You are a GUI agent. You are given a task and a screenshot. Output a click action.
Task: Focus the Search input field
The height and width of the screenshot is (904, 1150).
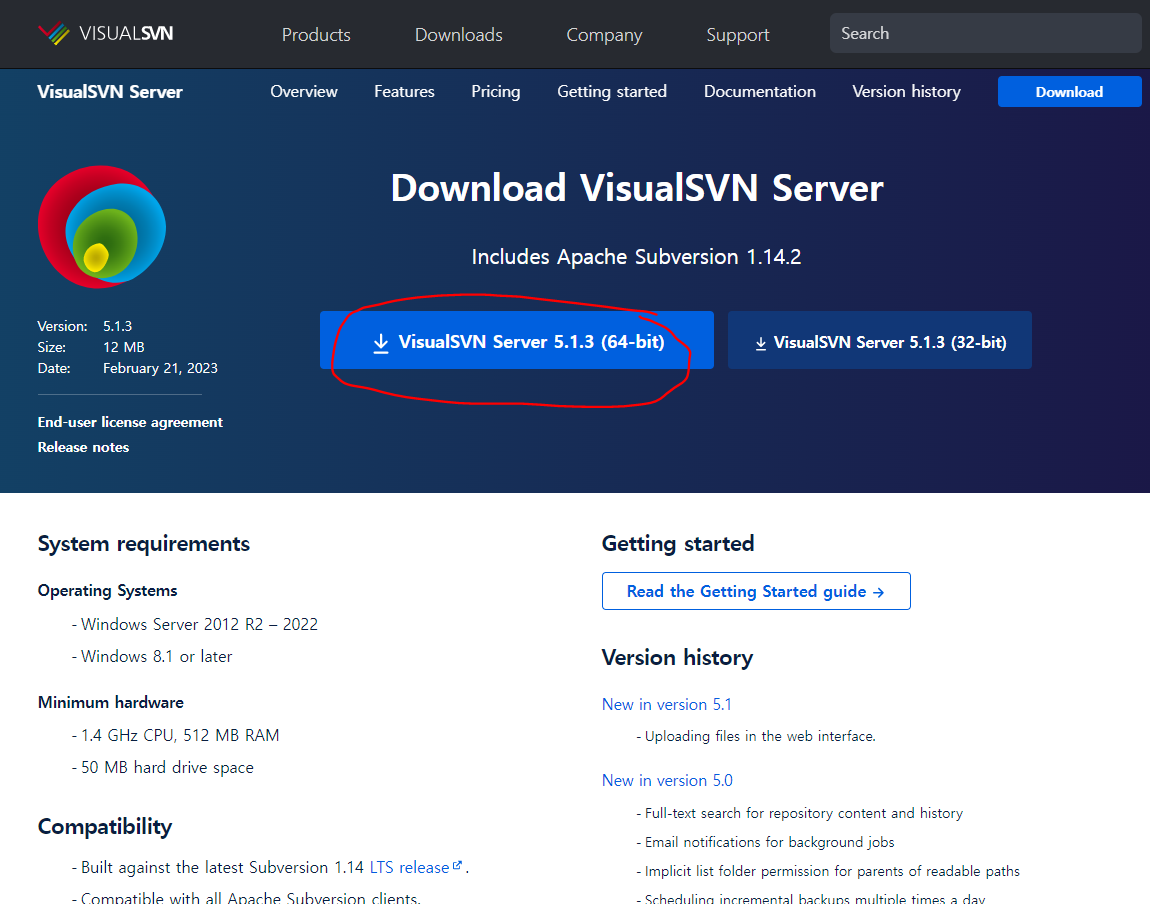[x=985, y=33]
